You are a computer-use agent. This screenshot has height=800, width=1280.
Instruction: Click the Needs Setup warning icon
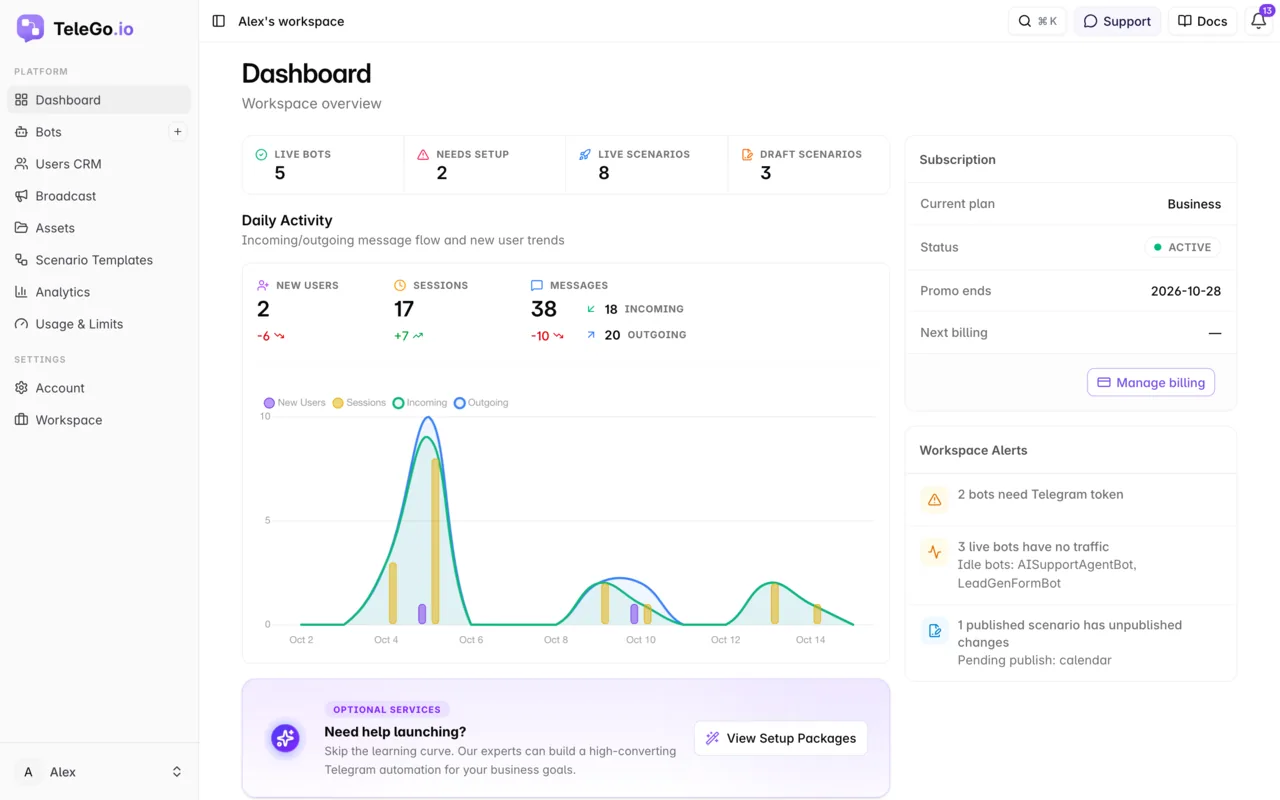point(423,155)
